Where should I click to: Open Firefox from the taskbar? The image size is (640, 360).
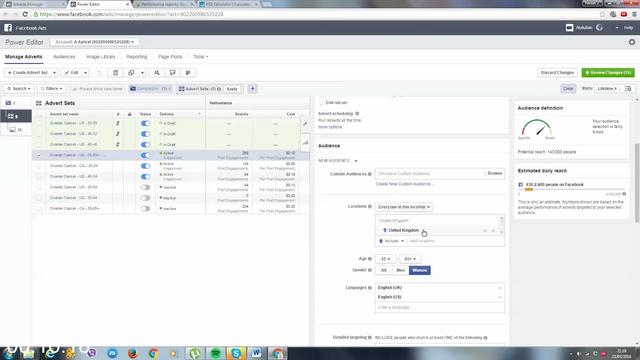point(133,353)
